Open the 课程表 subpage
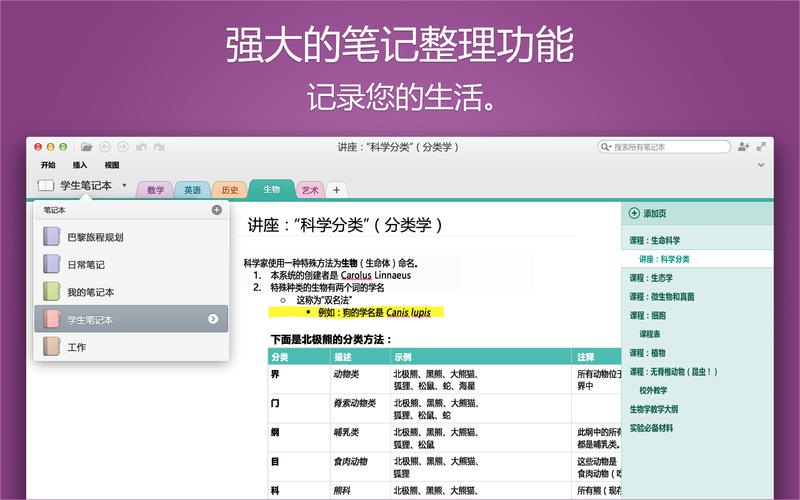The image size is (800, 500). (697, 334)
